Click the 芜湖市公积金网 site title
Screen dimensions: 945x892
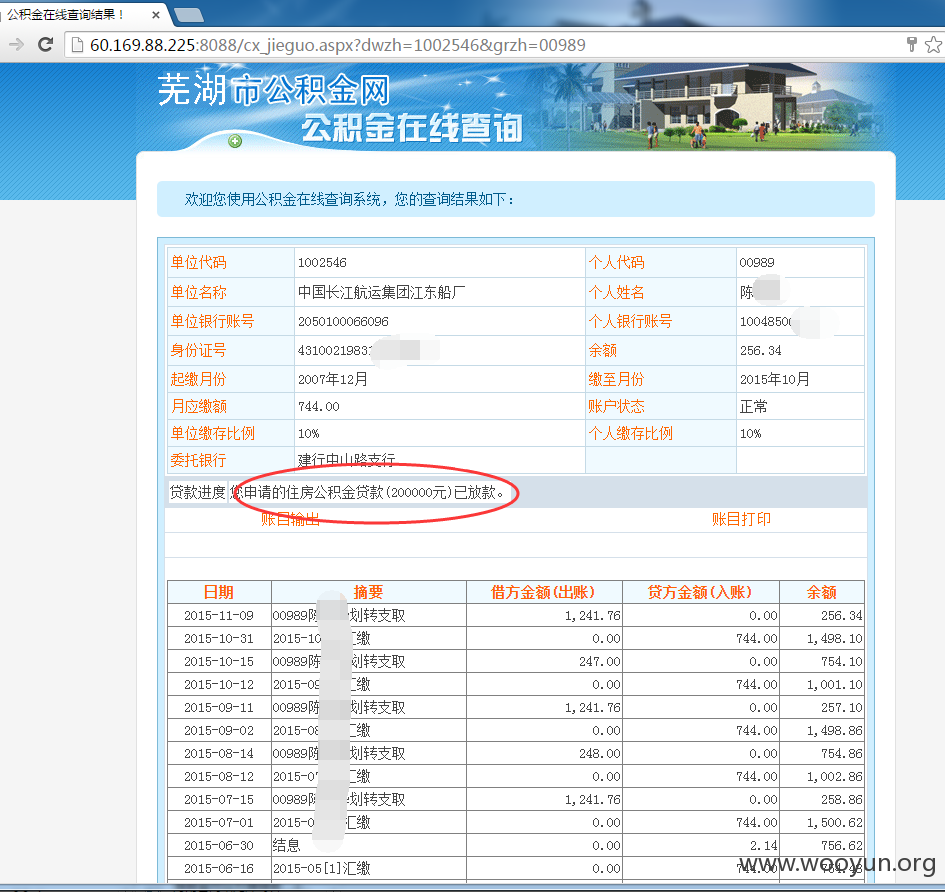(x=274, y=90)
